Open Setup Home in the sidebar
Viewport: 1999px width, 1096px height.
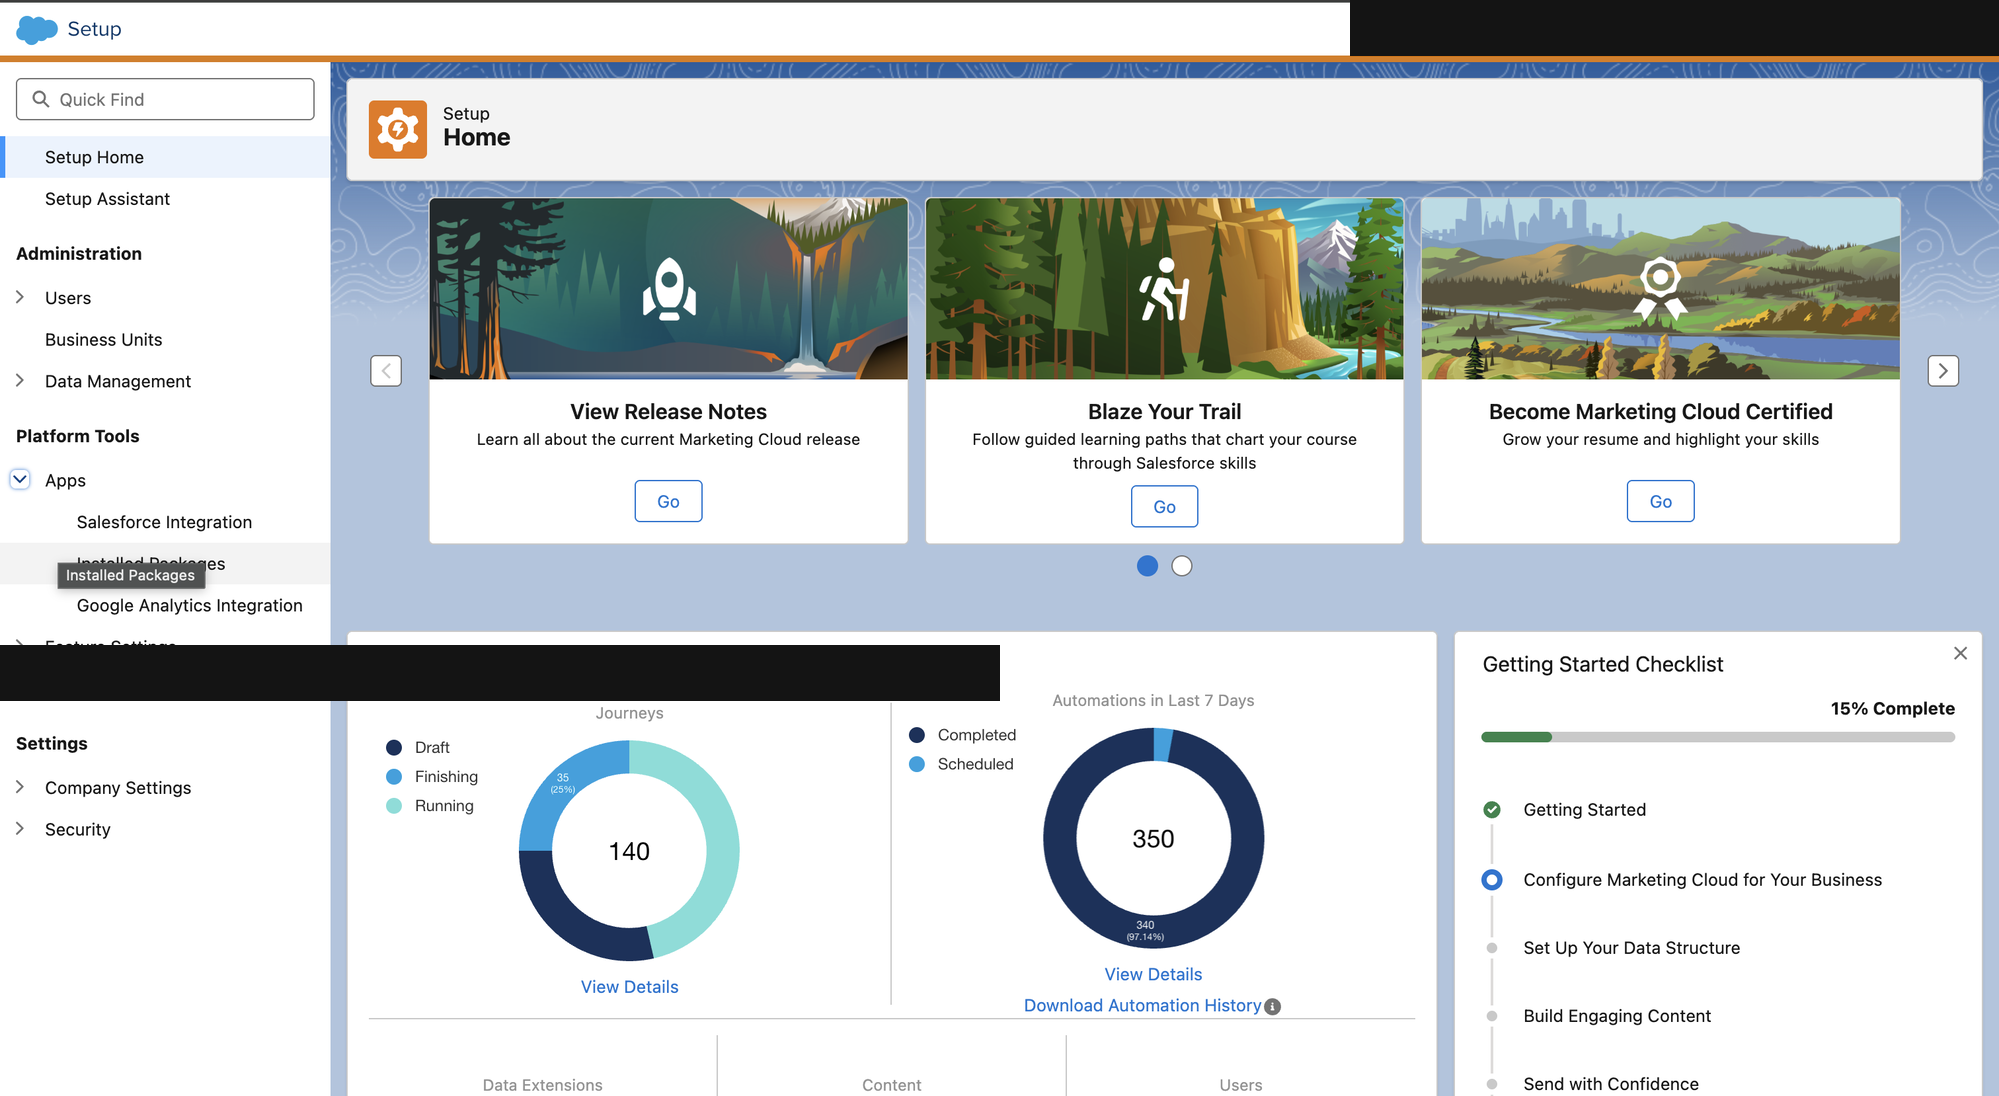coord(165,157)
